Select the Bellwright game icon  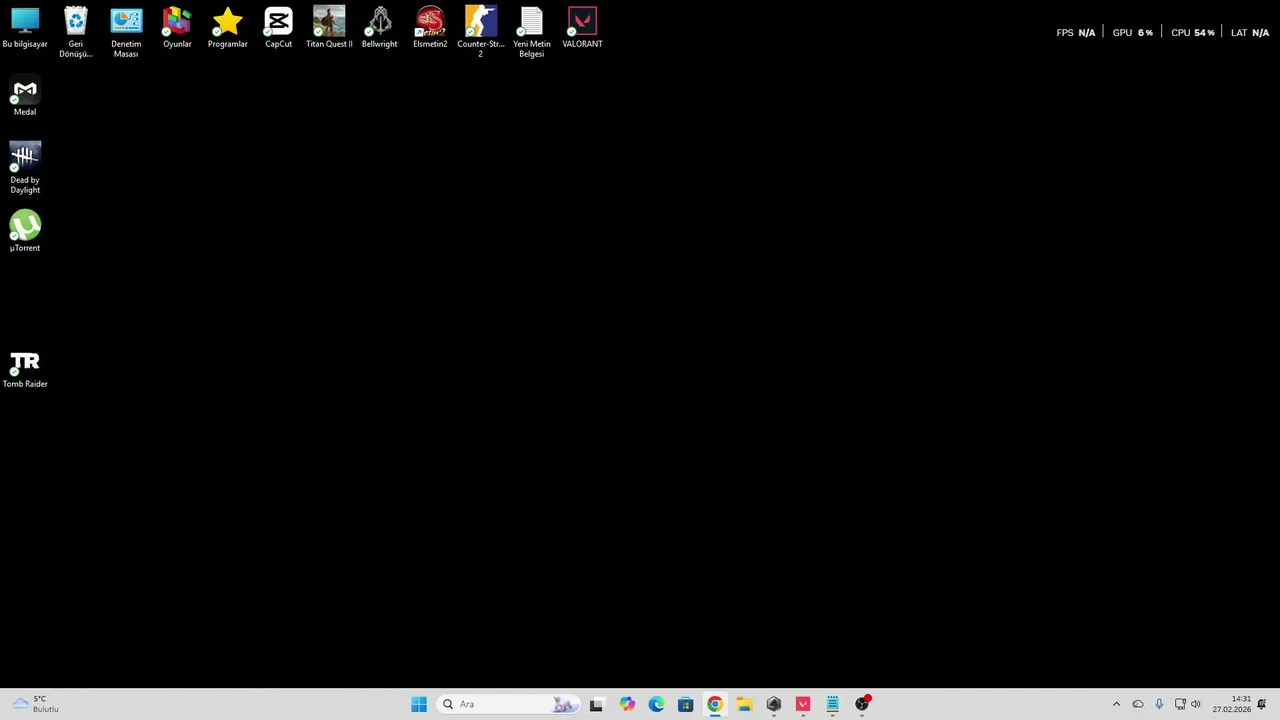click(x=379, y=28)
